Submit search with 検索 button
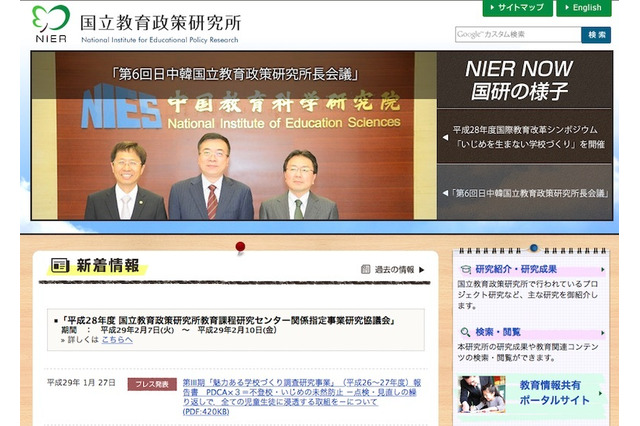 pos(596,35)
